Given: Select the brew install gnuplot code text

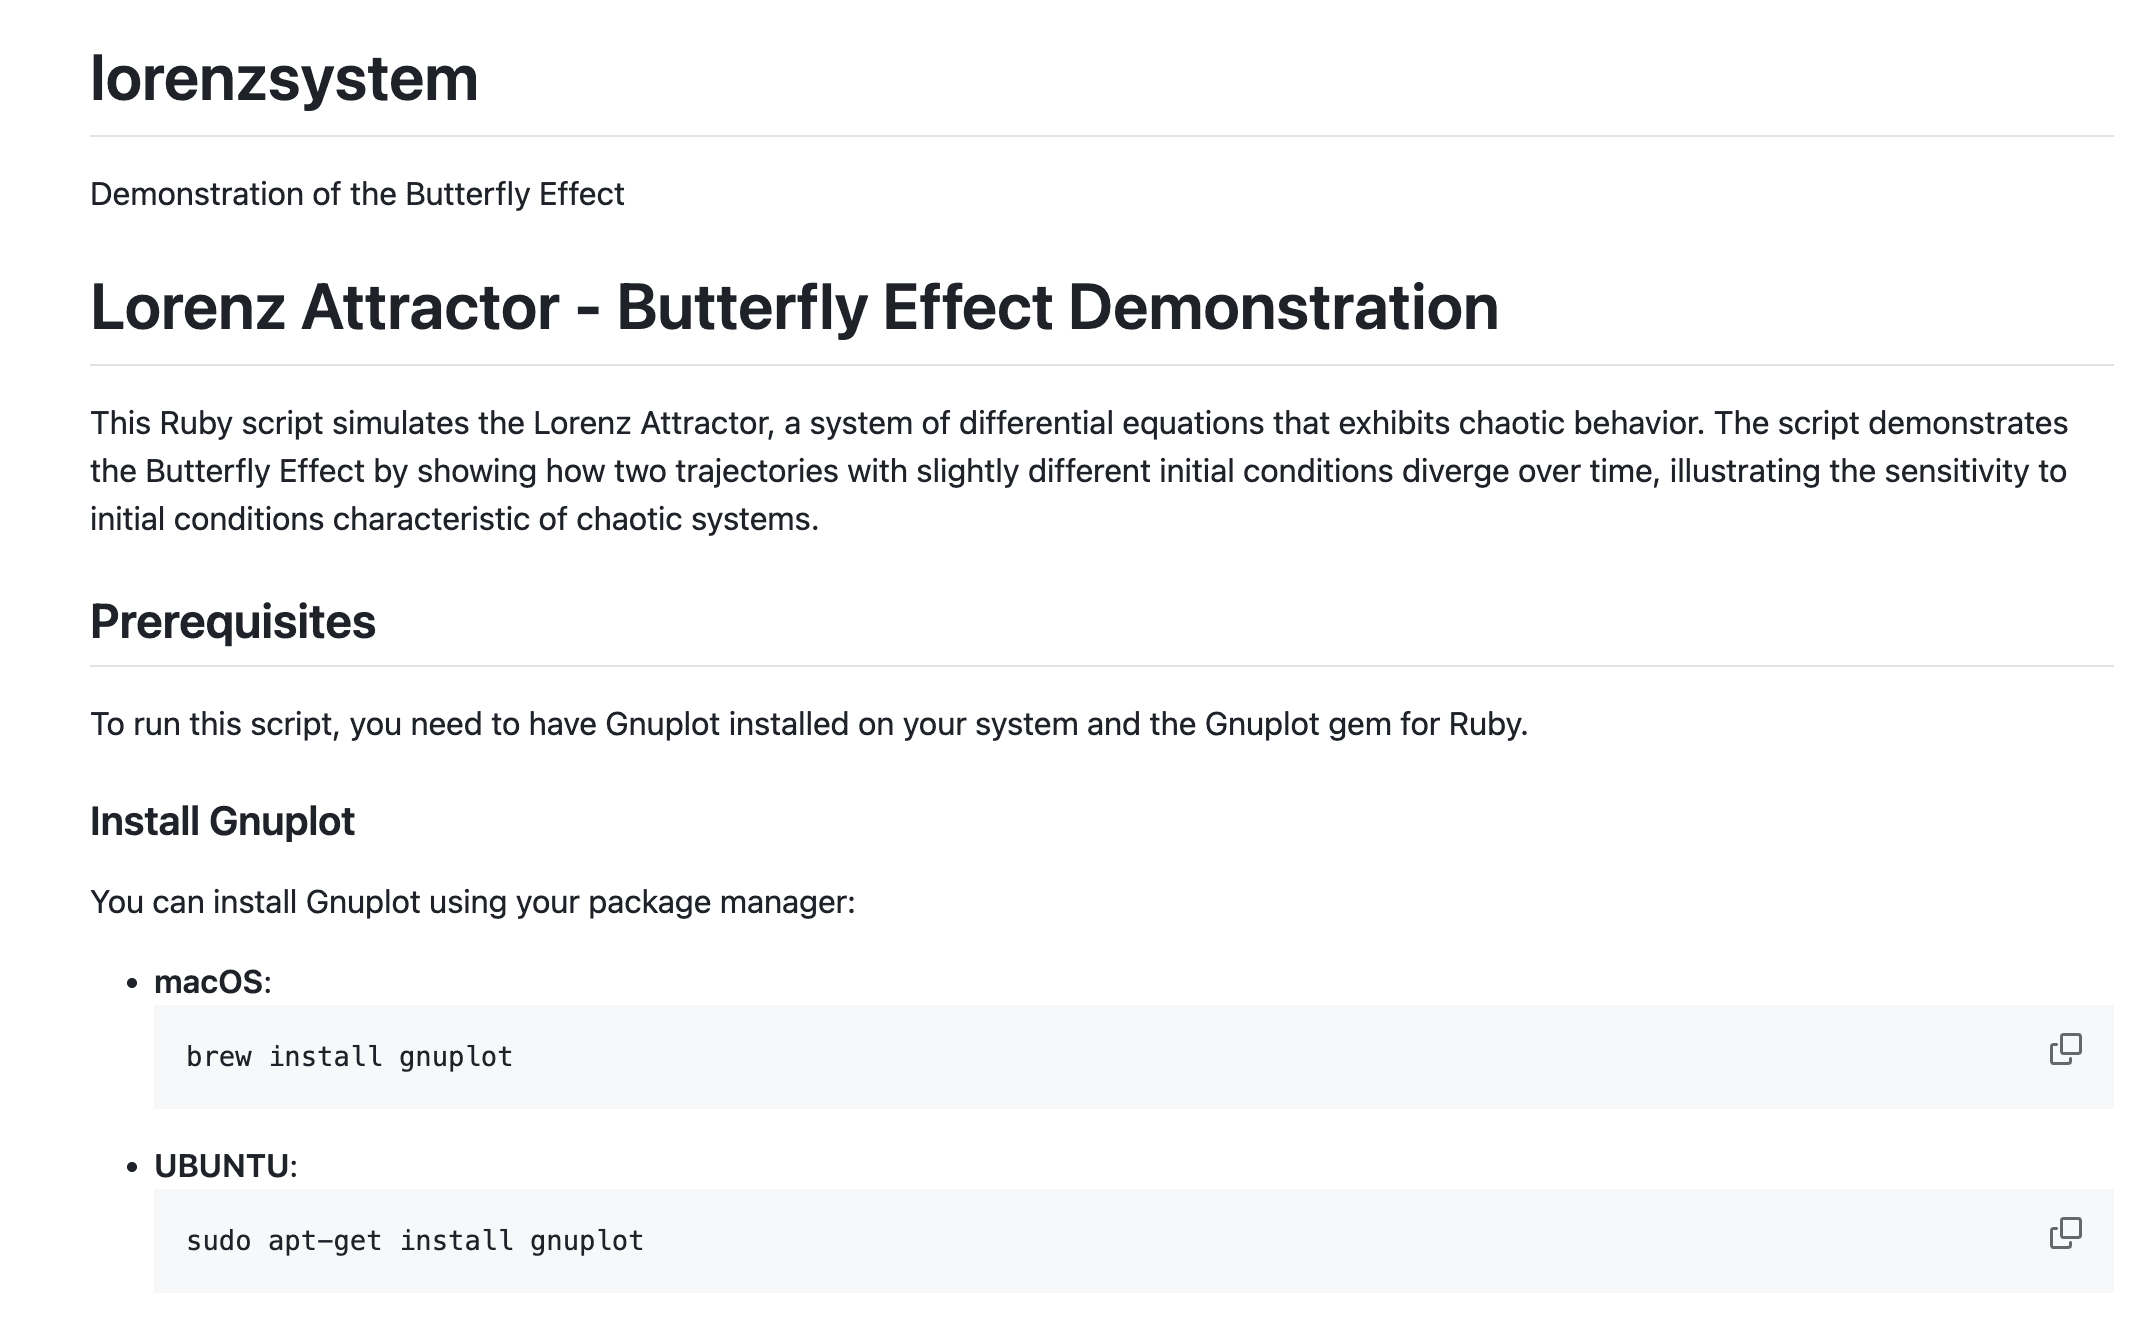Looking at the screenshot, I should (x=349, y=1055).
